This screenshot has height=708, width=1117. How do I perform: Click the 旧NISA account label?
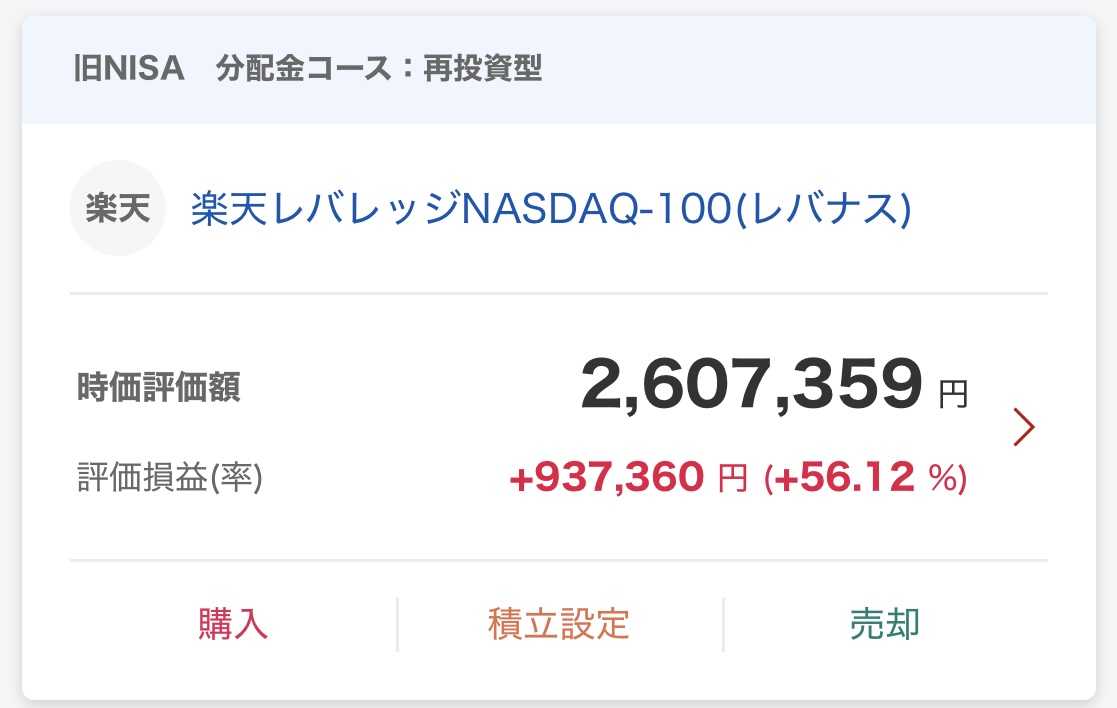[130, 69]
